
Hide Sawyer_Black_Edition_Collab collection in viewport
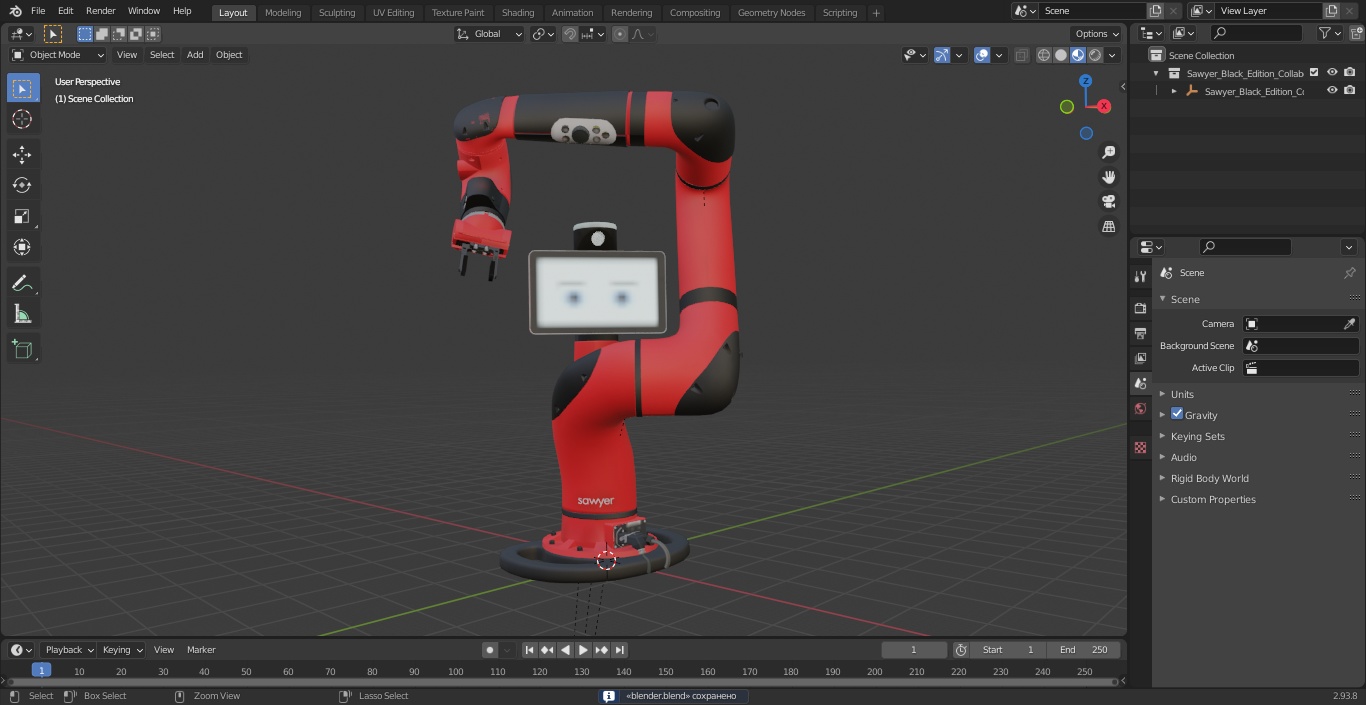pos(1332,73)
